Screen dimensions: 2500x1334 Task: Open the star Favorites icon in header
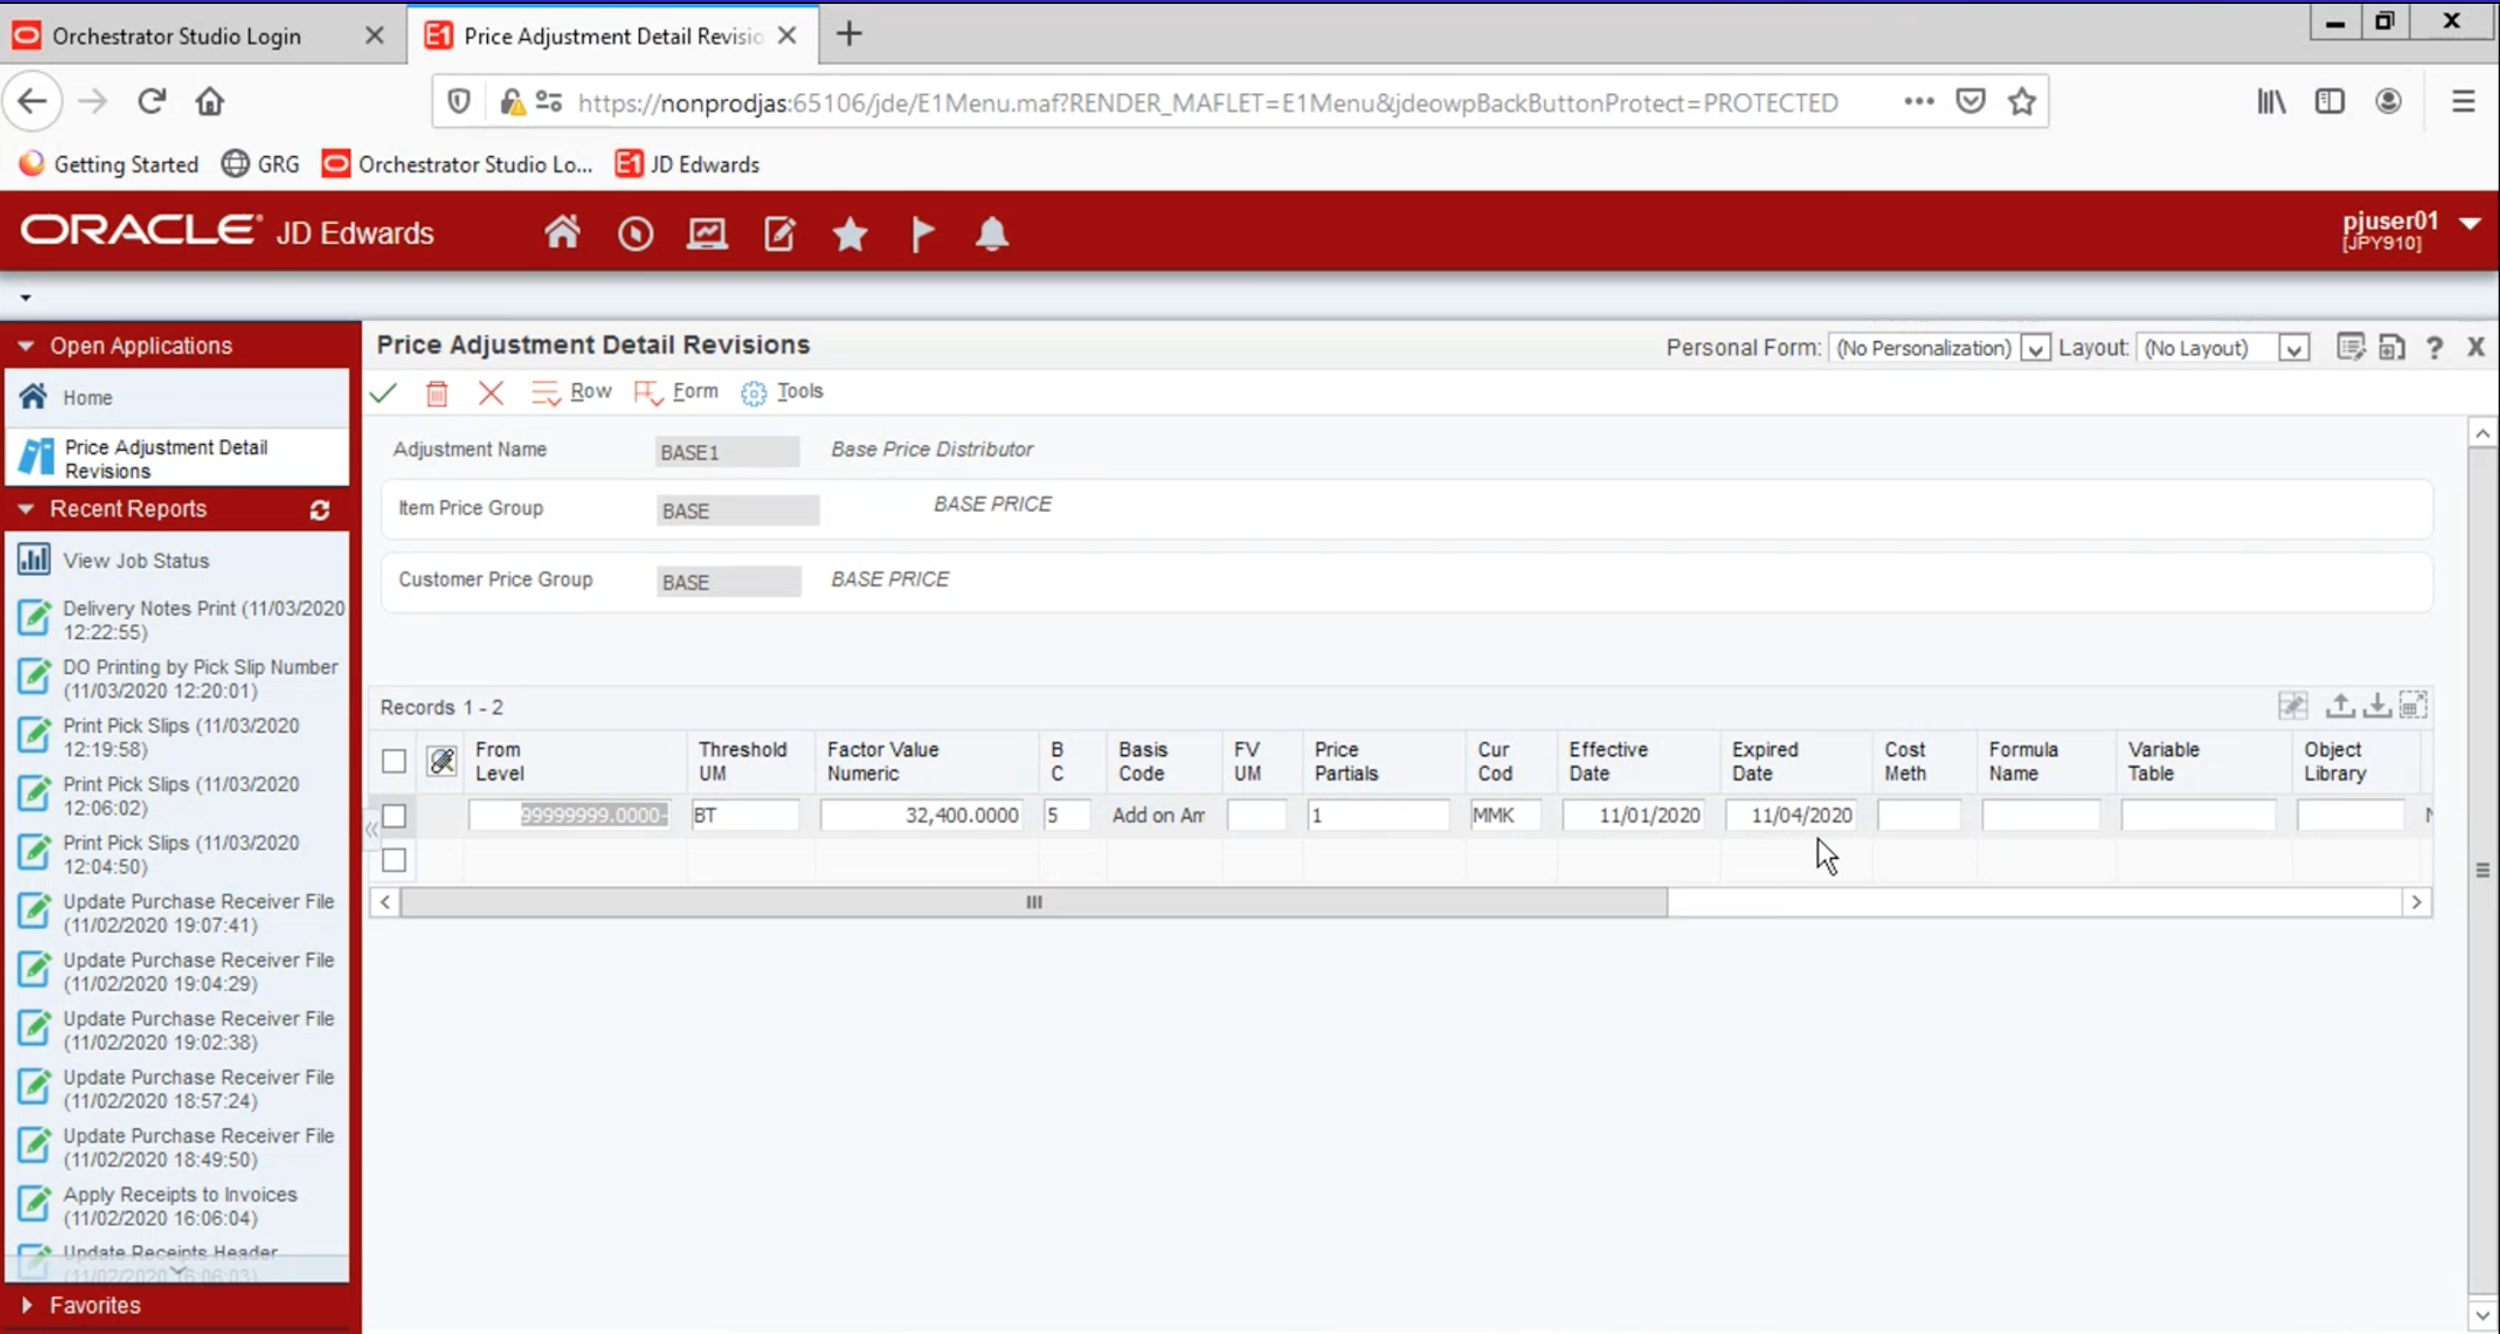(x=850, y=234)
